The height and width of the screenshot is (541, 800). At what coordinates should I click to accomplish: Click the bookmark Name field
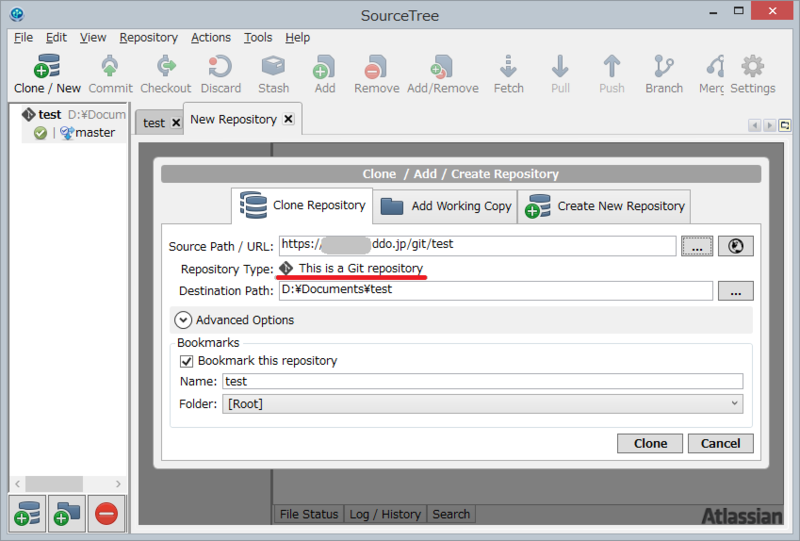[x=483, y=381]
